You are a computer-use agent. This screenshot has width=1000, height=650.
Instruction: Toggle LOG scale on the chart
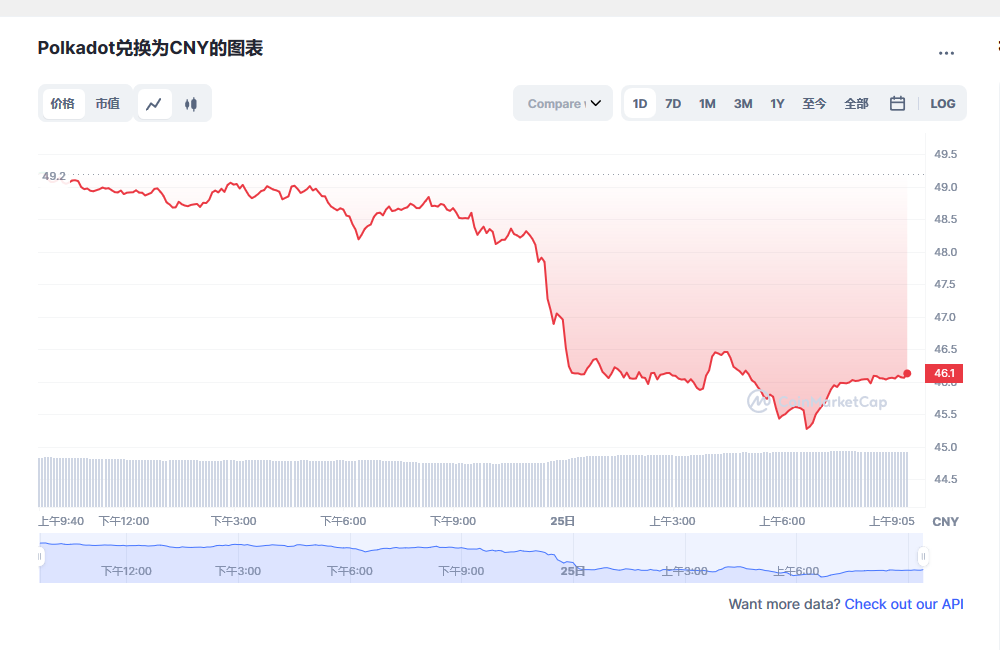tap(942, 103)
